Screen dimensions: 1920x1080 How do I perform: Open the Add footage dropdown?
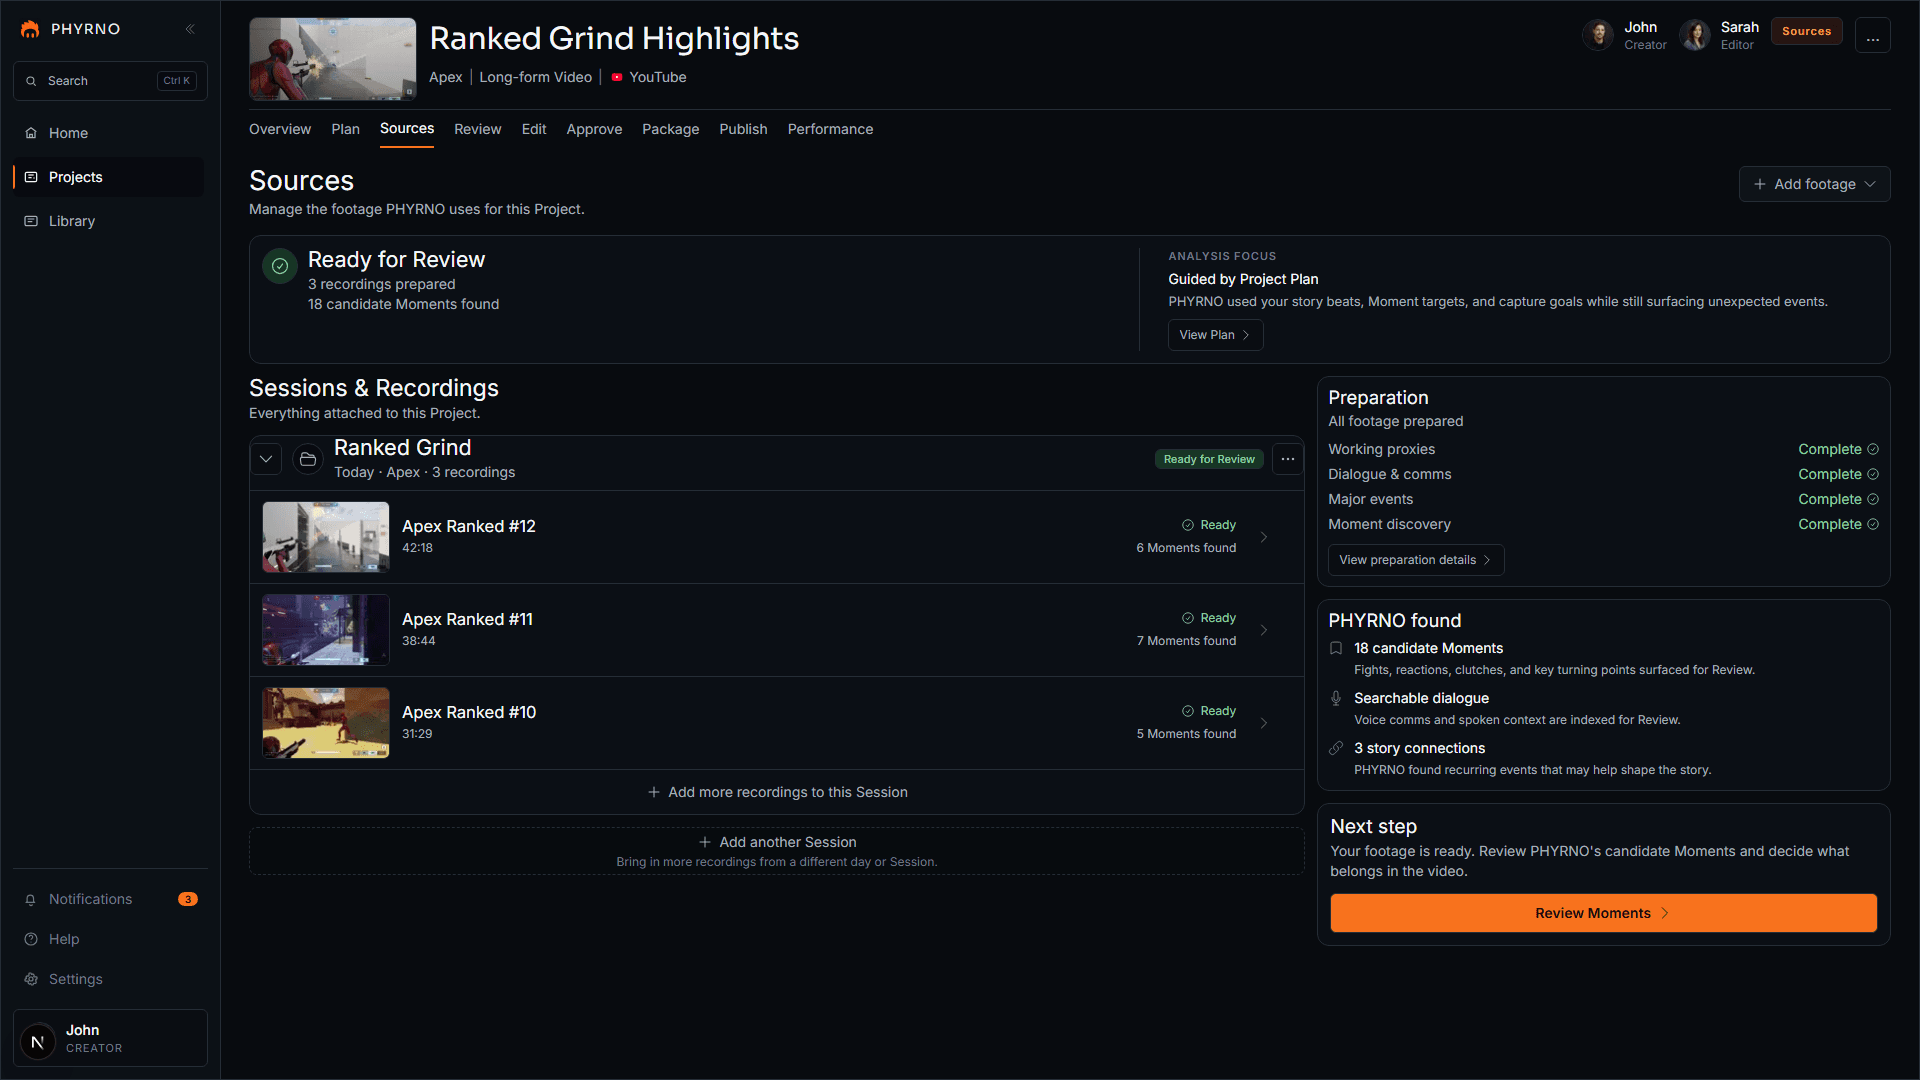[x=1814, y=184]
